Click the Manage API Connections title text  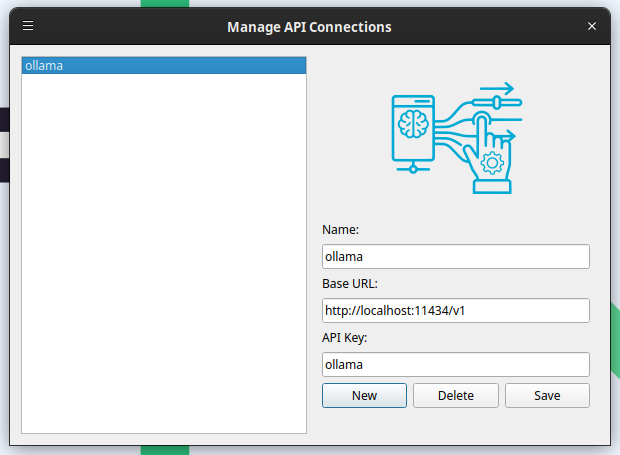click(309, 27)
